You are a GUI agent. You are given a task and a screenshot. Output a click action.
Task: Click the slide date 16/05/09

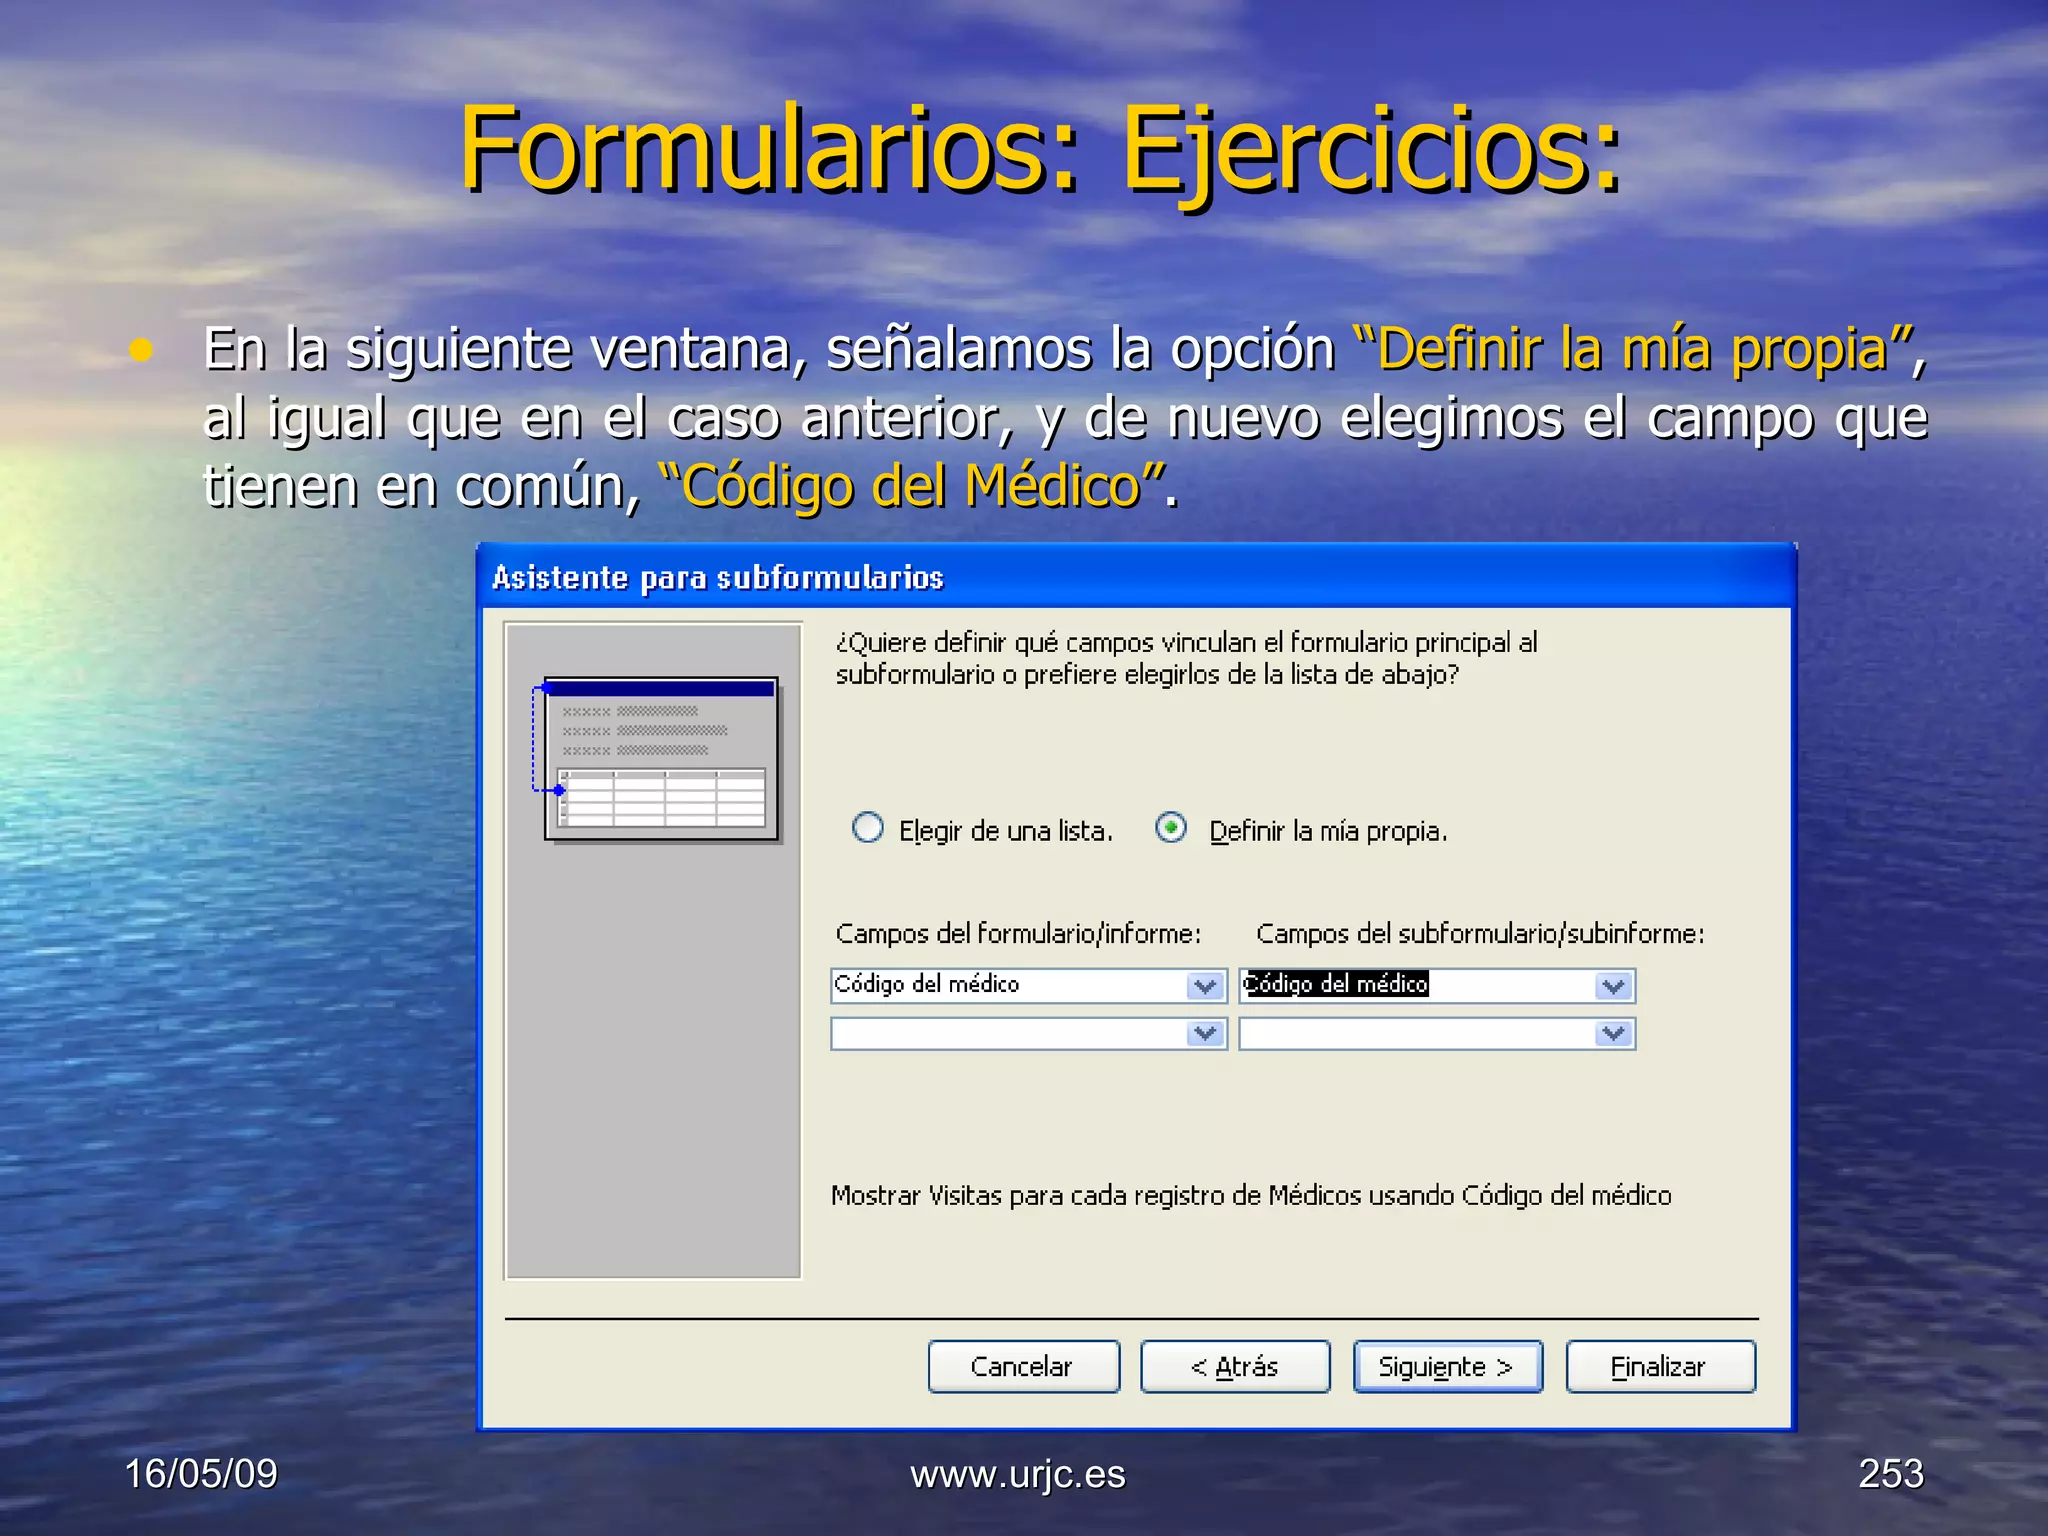tap(201, 1474)
